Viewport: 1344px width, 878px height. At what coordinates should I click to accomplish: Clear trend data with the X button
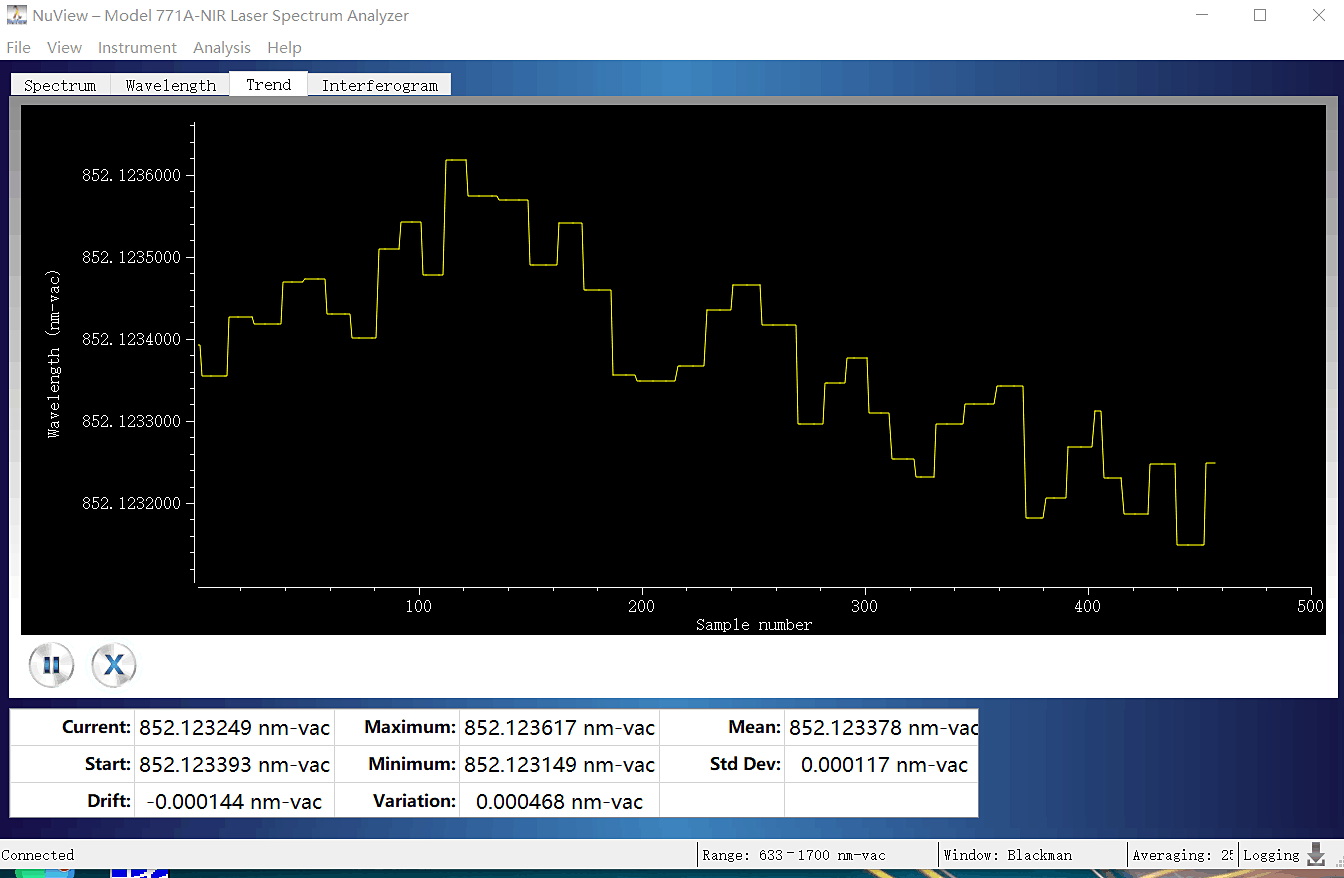114,665
